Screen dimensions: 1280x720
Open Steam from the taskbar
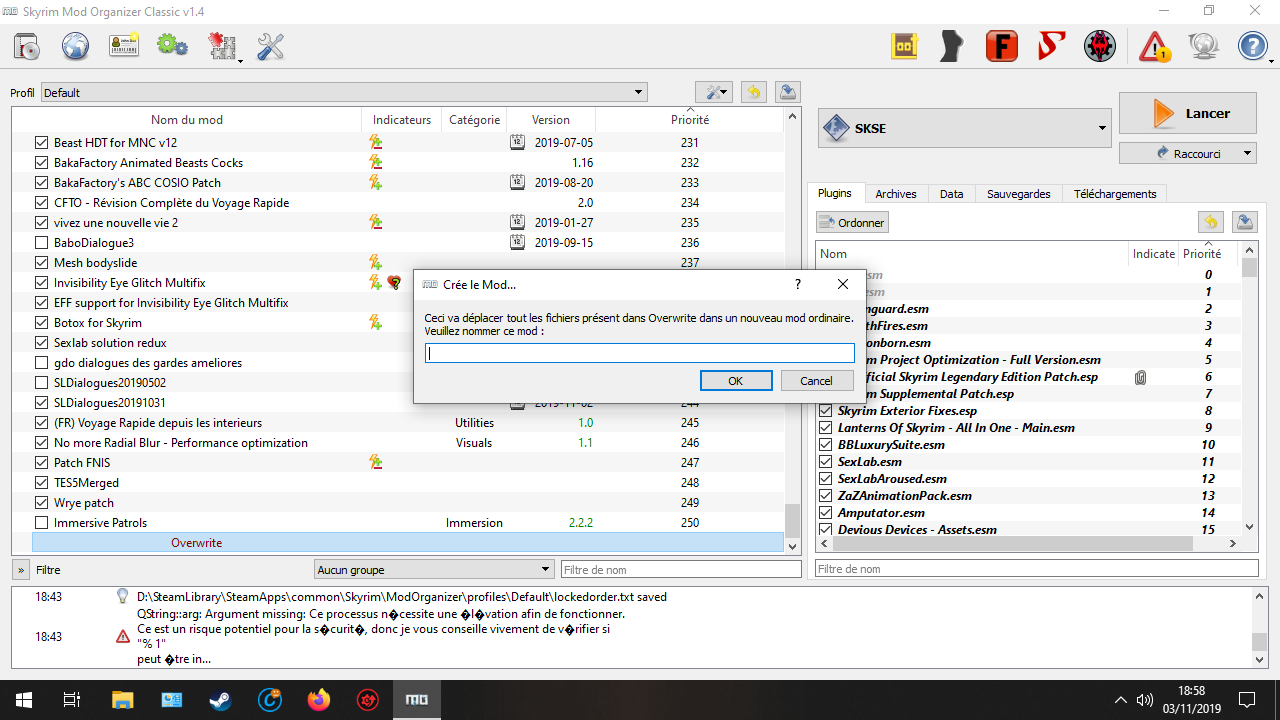pyautogui.click(x=220, y=700)
